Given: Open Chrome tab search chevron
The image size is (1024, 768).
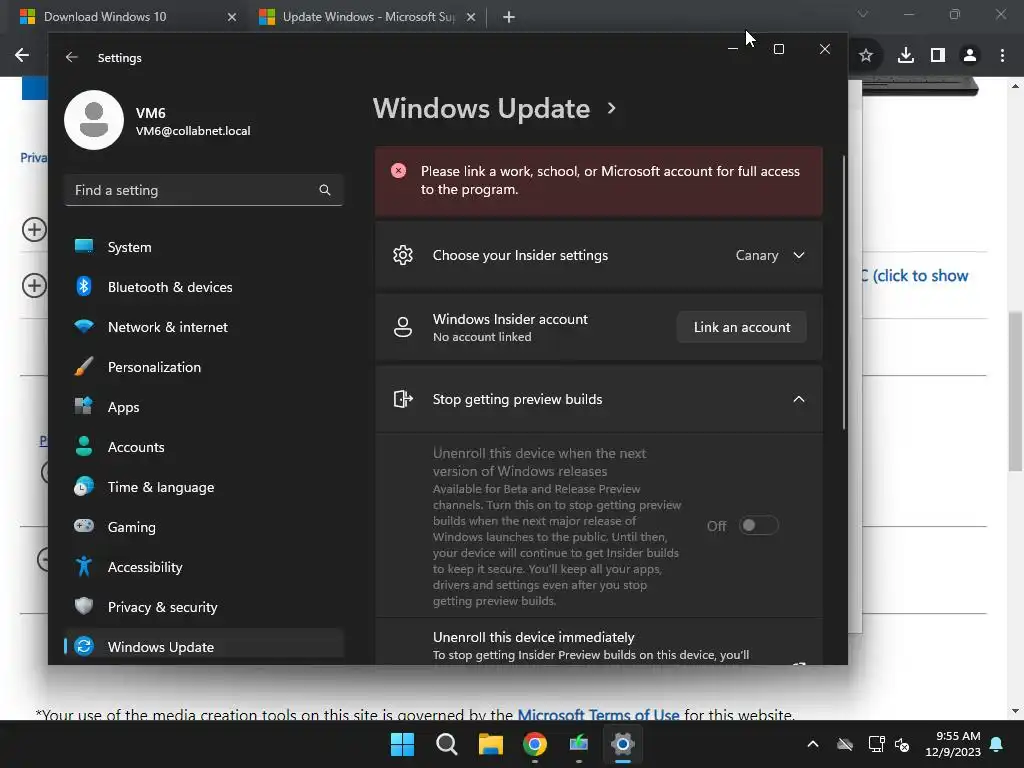Looking at the screenshot, I should coord(863,14).
